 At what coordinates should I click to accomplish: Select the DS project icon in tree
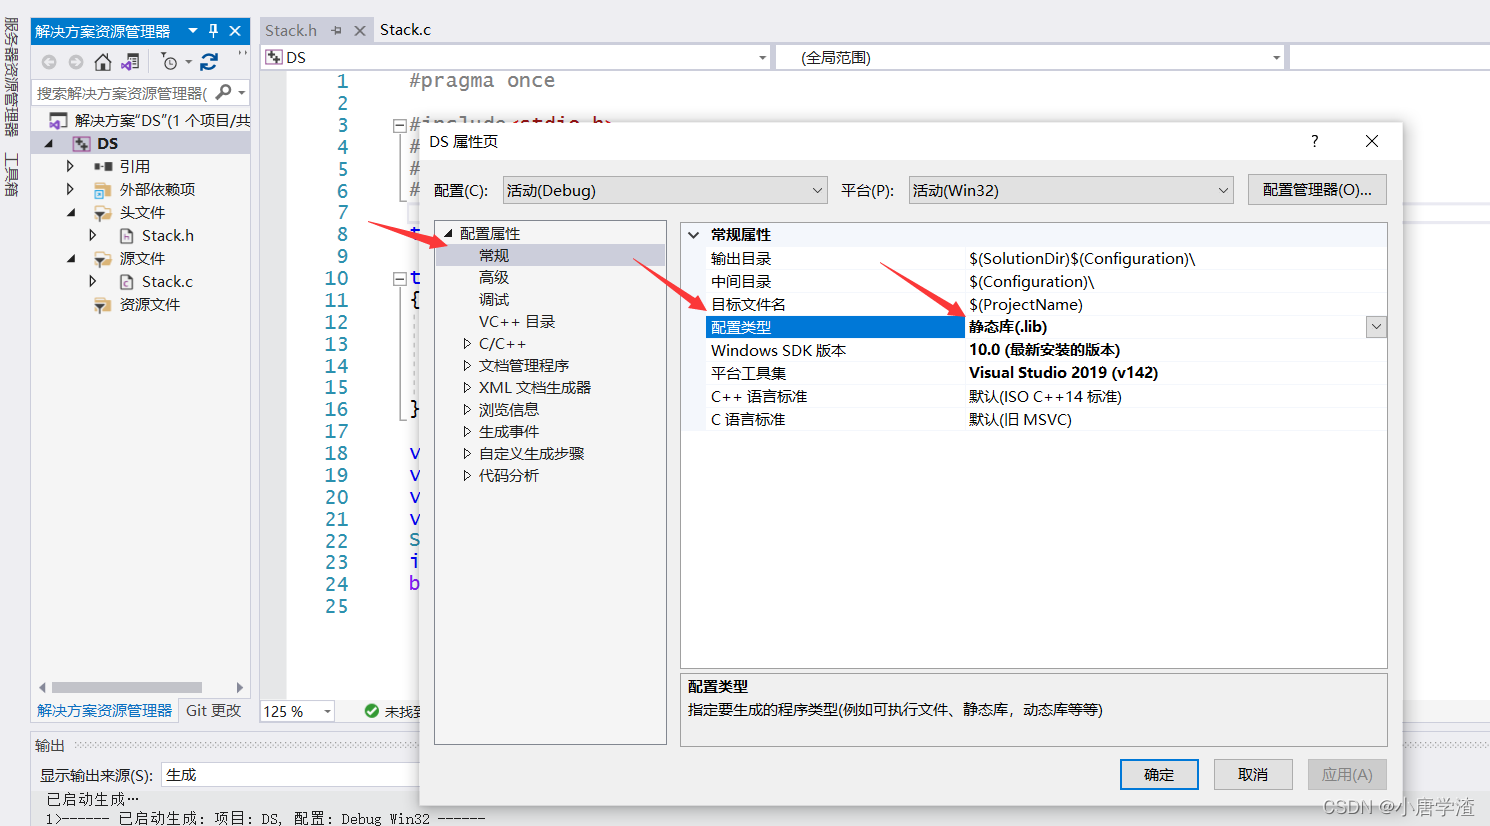(82, 144)
